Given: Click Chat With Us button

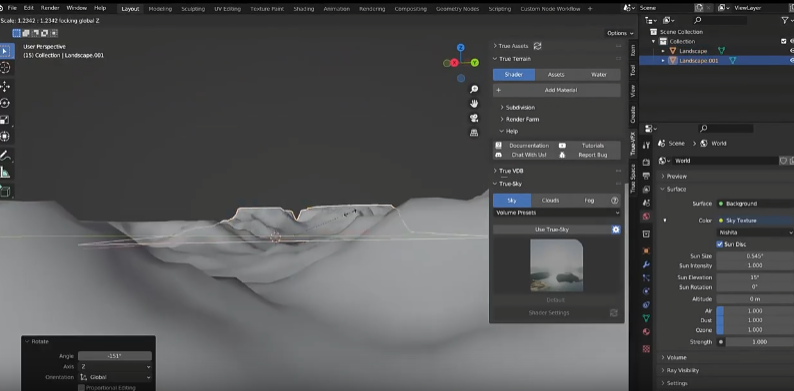Looking at the screenshot, I should (525, 155).
